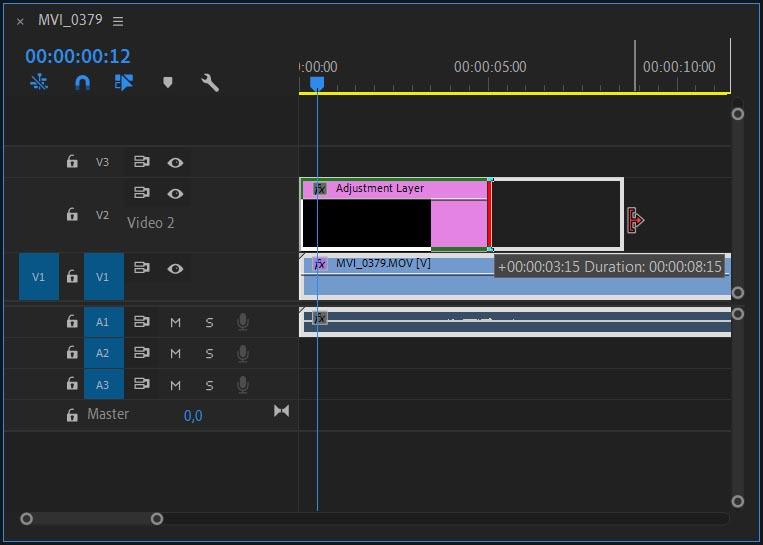Toggle insert sequences as nests icon
This screenshot has width=763, height=545.
(x=39, y=83)
